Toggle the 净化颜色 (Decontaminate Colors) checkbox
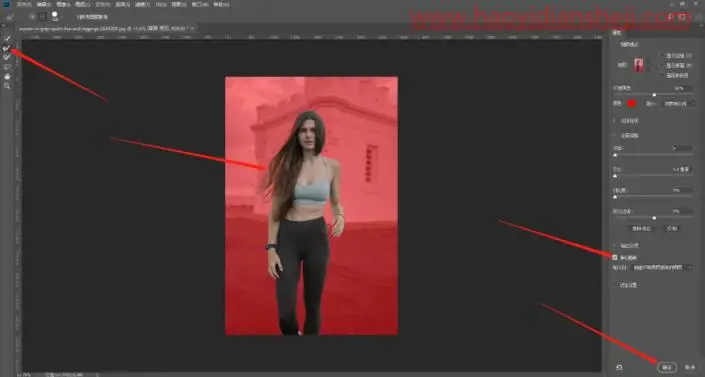 615,257
